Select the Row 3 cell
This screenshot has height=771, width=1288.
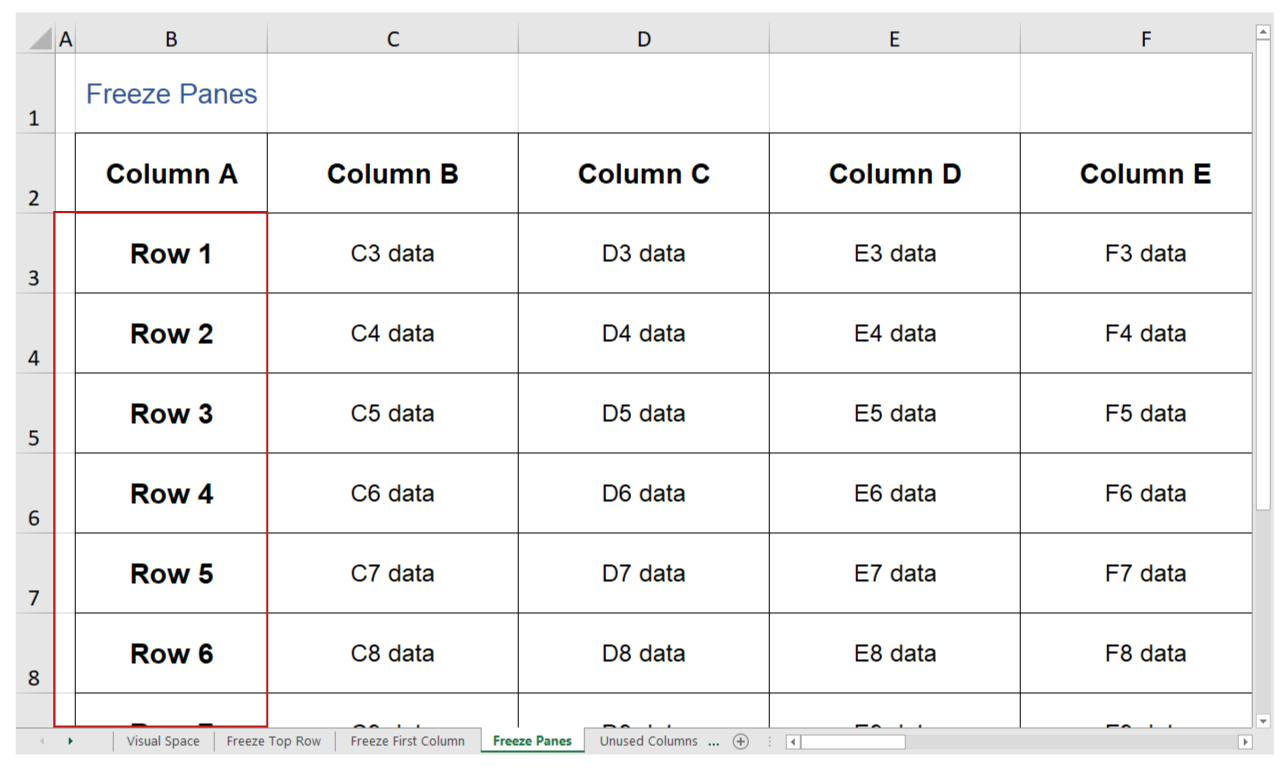tap(171, 413)
